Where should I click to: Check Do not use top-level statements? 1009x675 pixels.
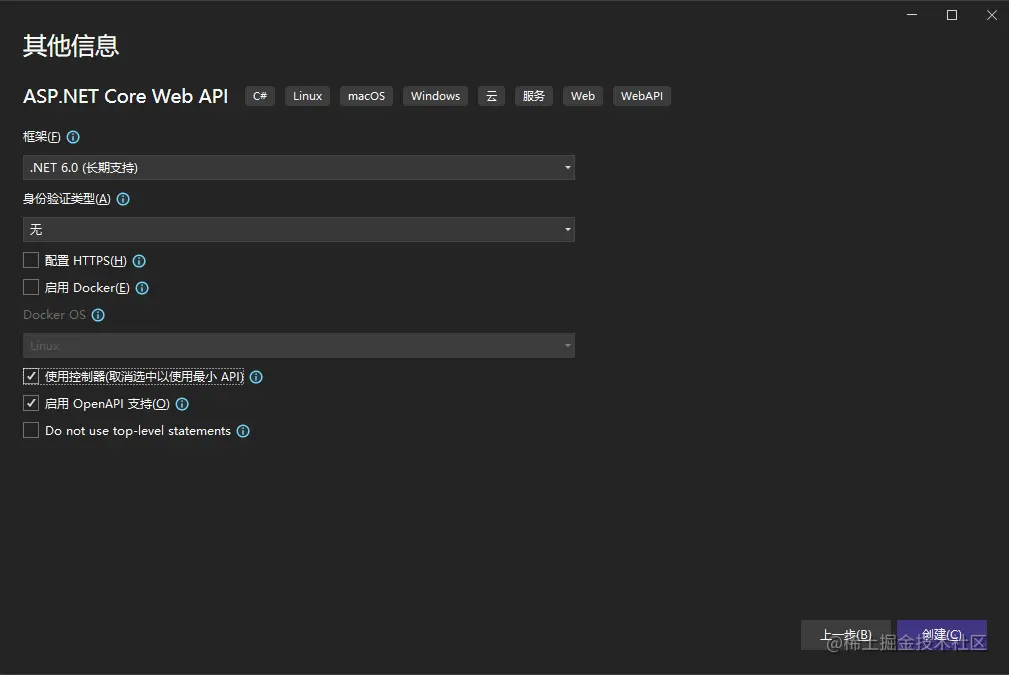pos(31,430)
